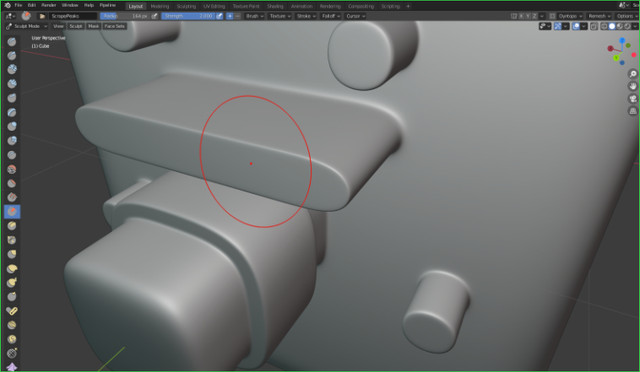
Task: Open the Falloff popover
Action: pos(331,16)
